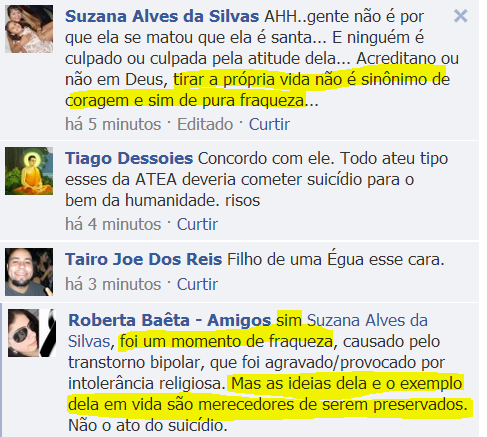The width and height of the screenshot is (487, 437).
Task: Open Suzana Alves da Silvas' profile picture
Action: coord(29,29)
